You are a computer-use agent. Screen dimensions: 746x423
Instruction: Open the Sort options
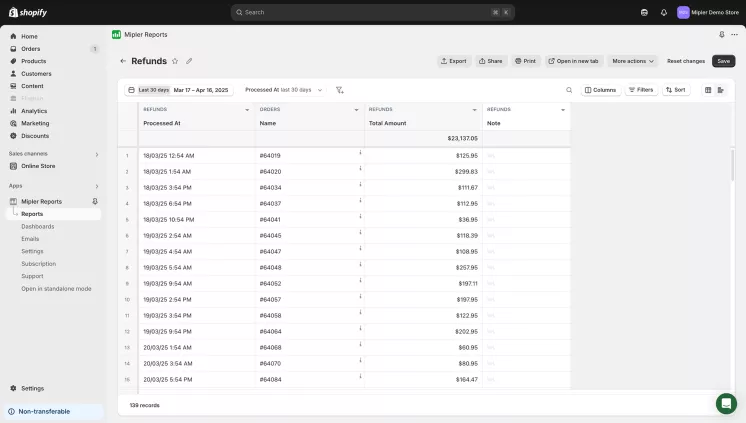[x=676, y=90]
